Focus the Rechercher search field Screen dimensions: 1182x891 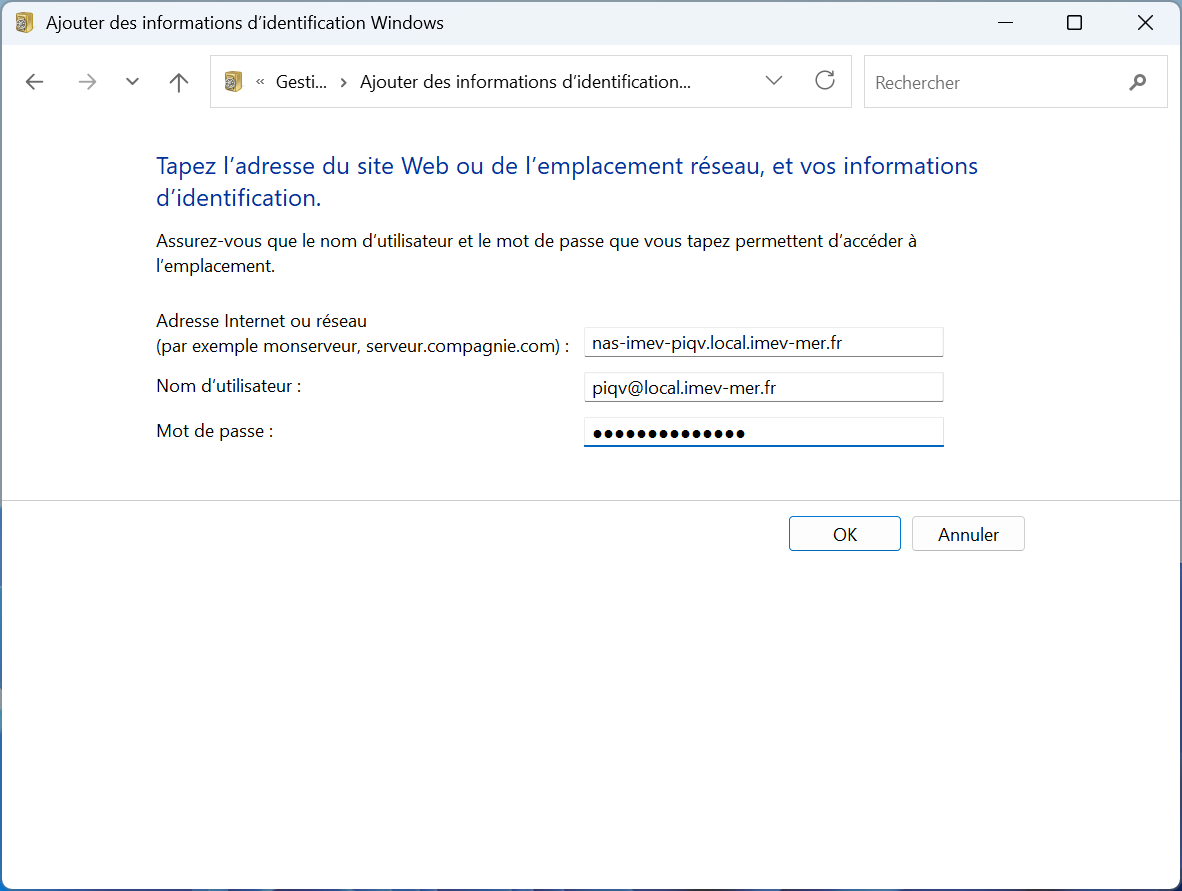990,82
